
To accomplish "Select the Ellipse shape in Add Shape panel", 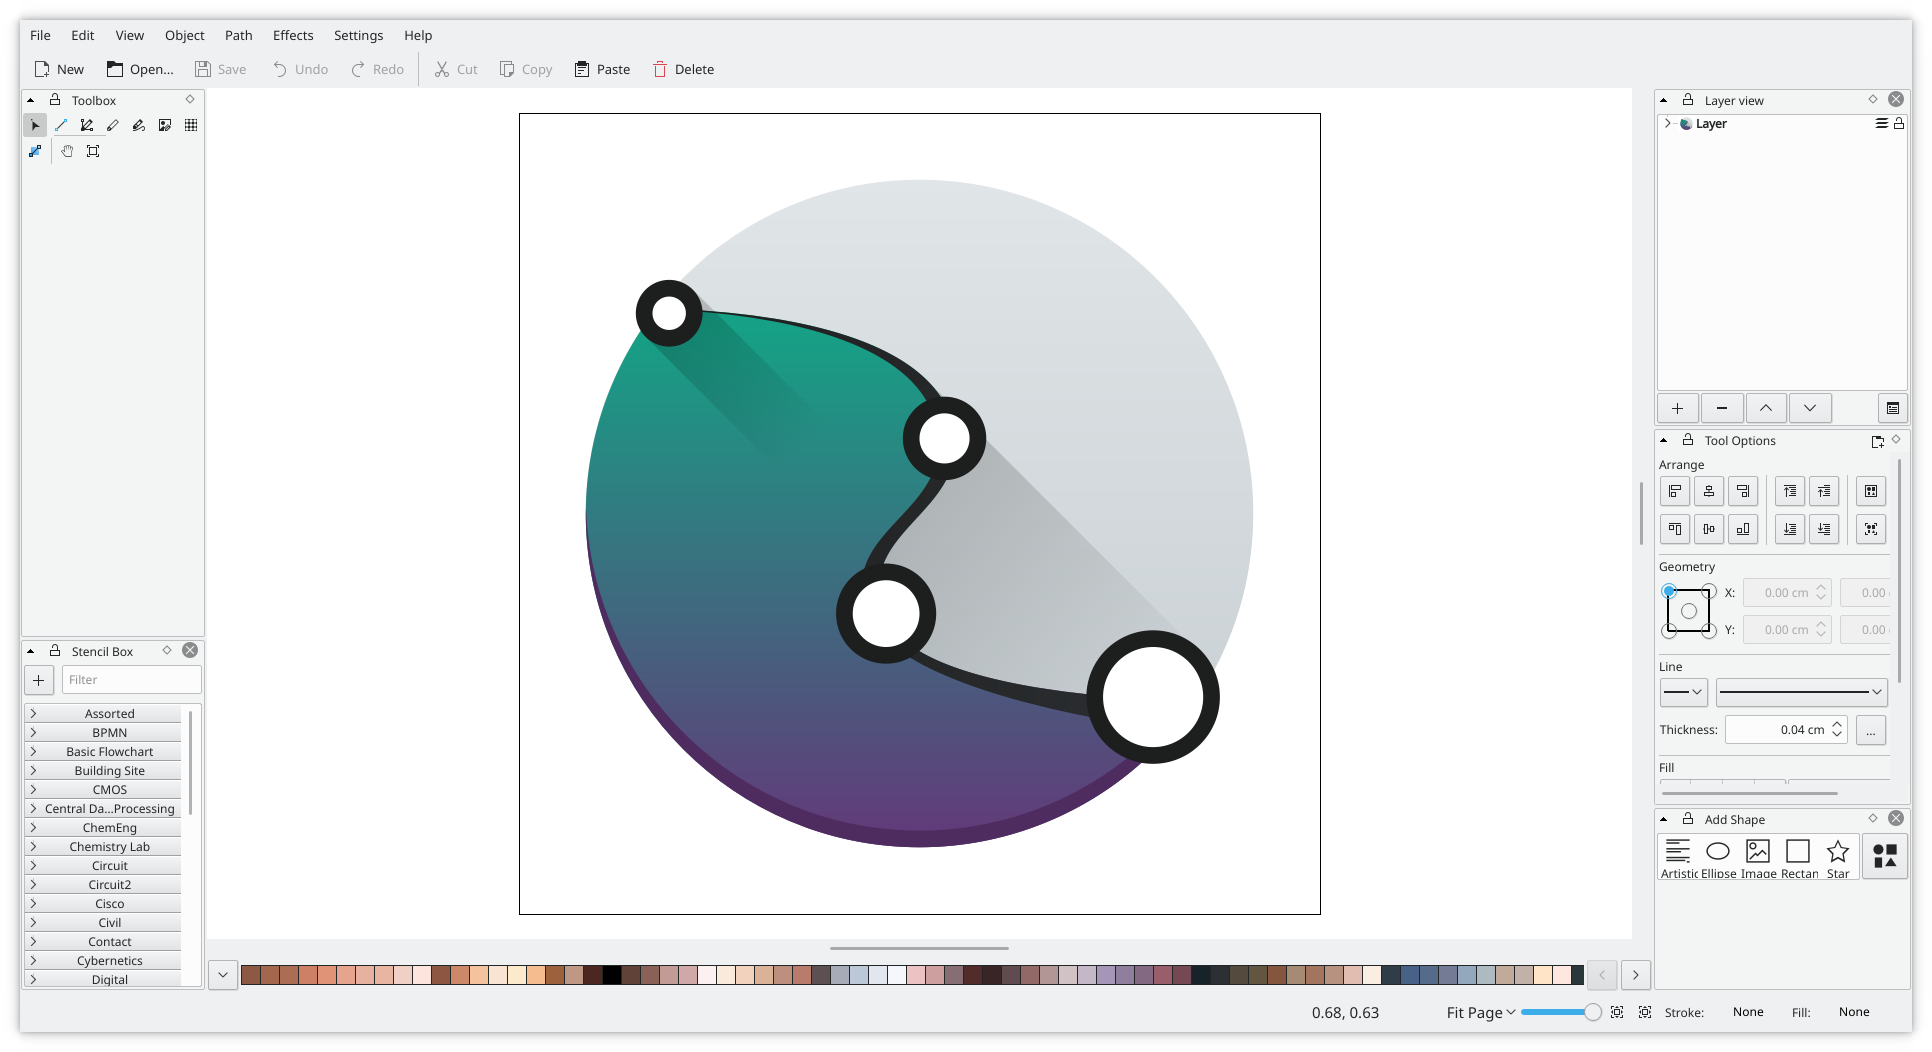I will (x=1718, y=851).
